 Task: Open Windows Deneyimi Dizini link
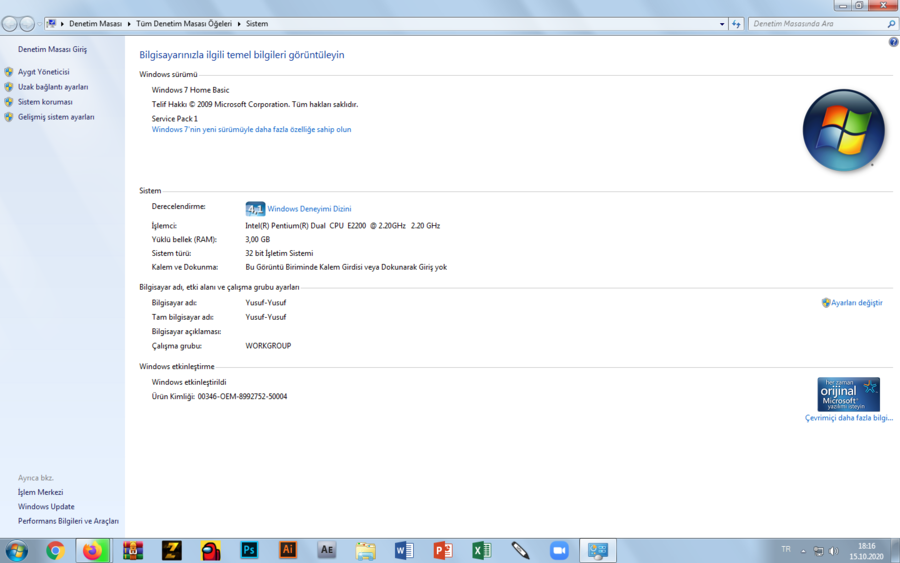[309, 209]
